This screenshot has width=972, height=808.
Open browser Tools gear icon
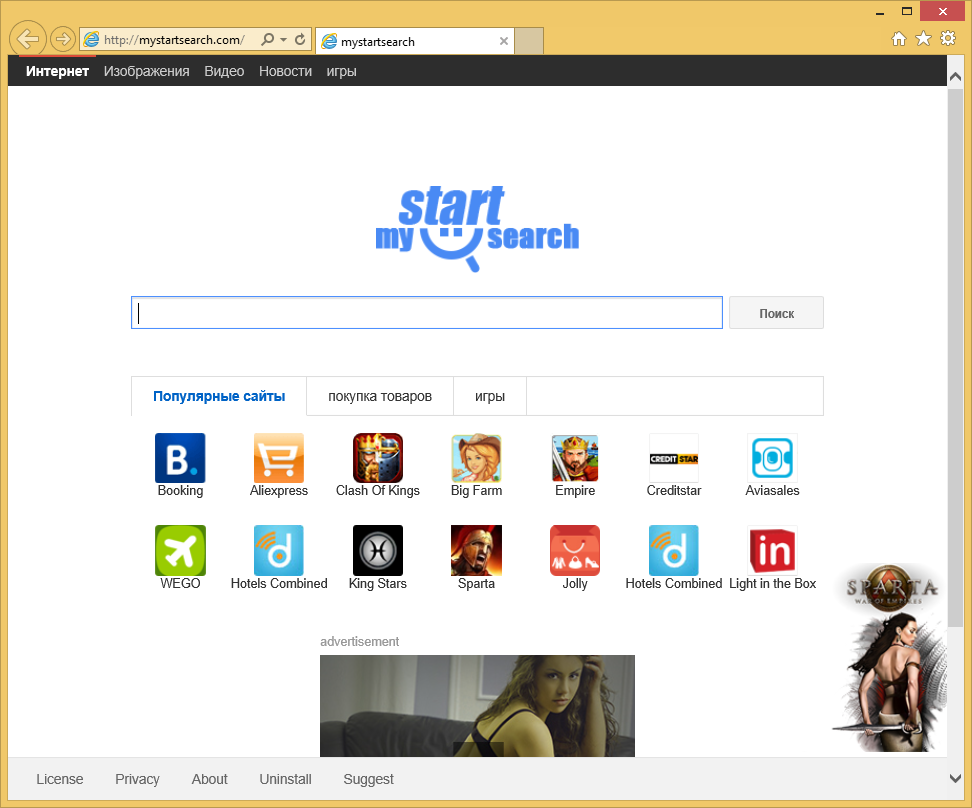[948, 38]
